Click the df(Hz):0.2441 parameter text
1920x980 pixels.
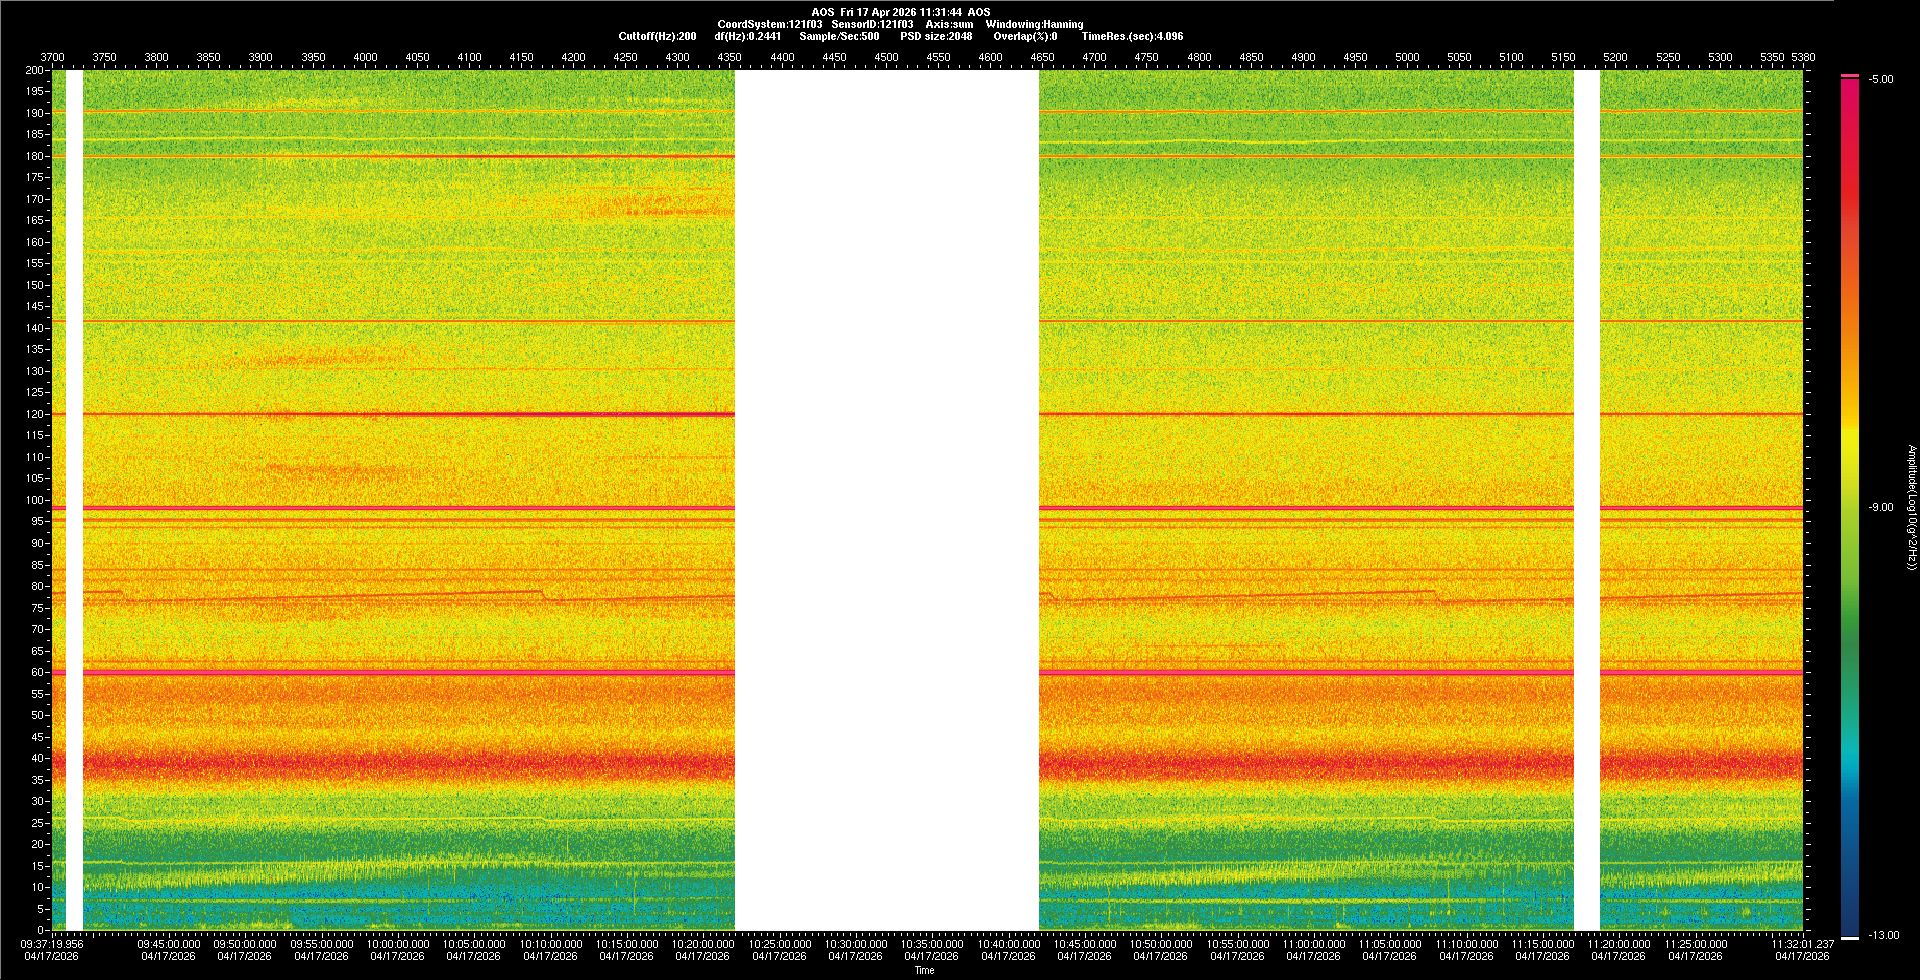click(x=747, y=36)
